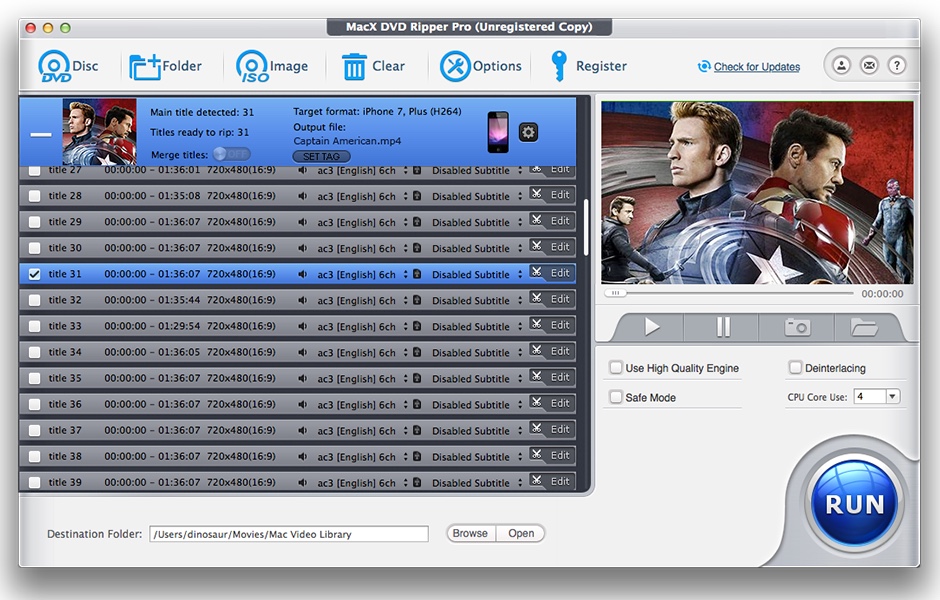Click Edit on the title 37 row
Image resolution: width=940 pixels, height=600 pixels.
pyautogui.click(x=560, y=429)
